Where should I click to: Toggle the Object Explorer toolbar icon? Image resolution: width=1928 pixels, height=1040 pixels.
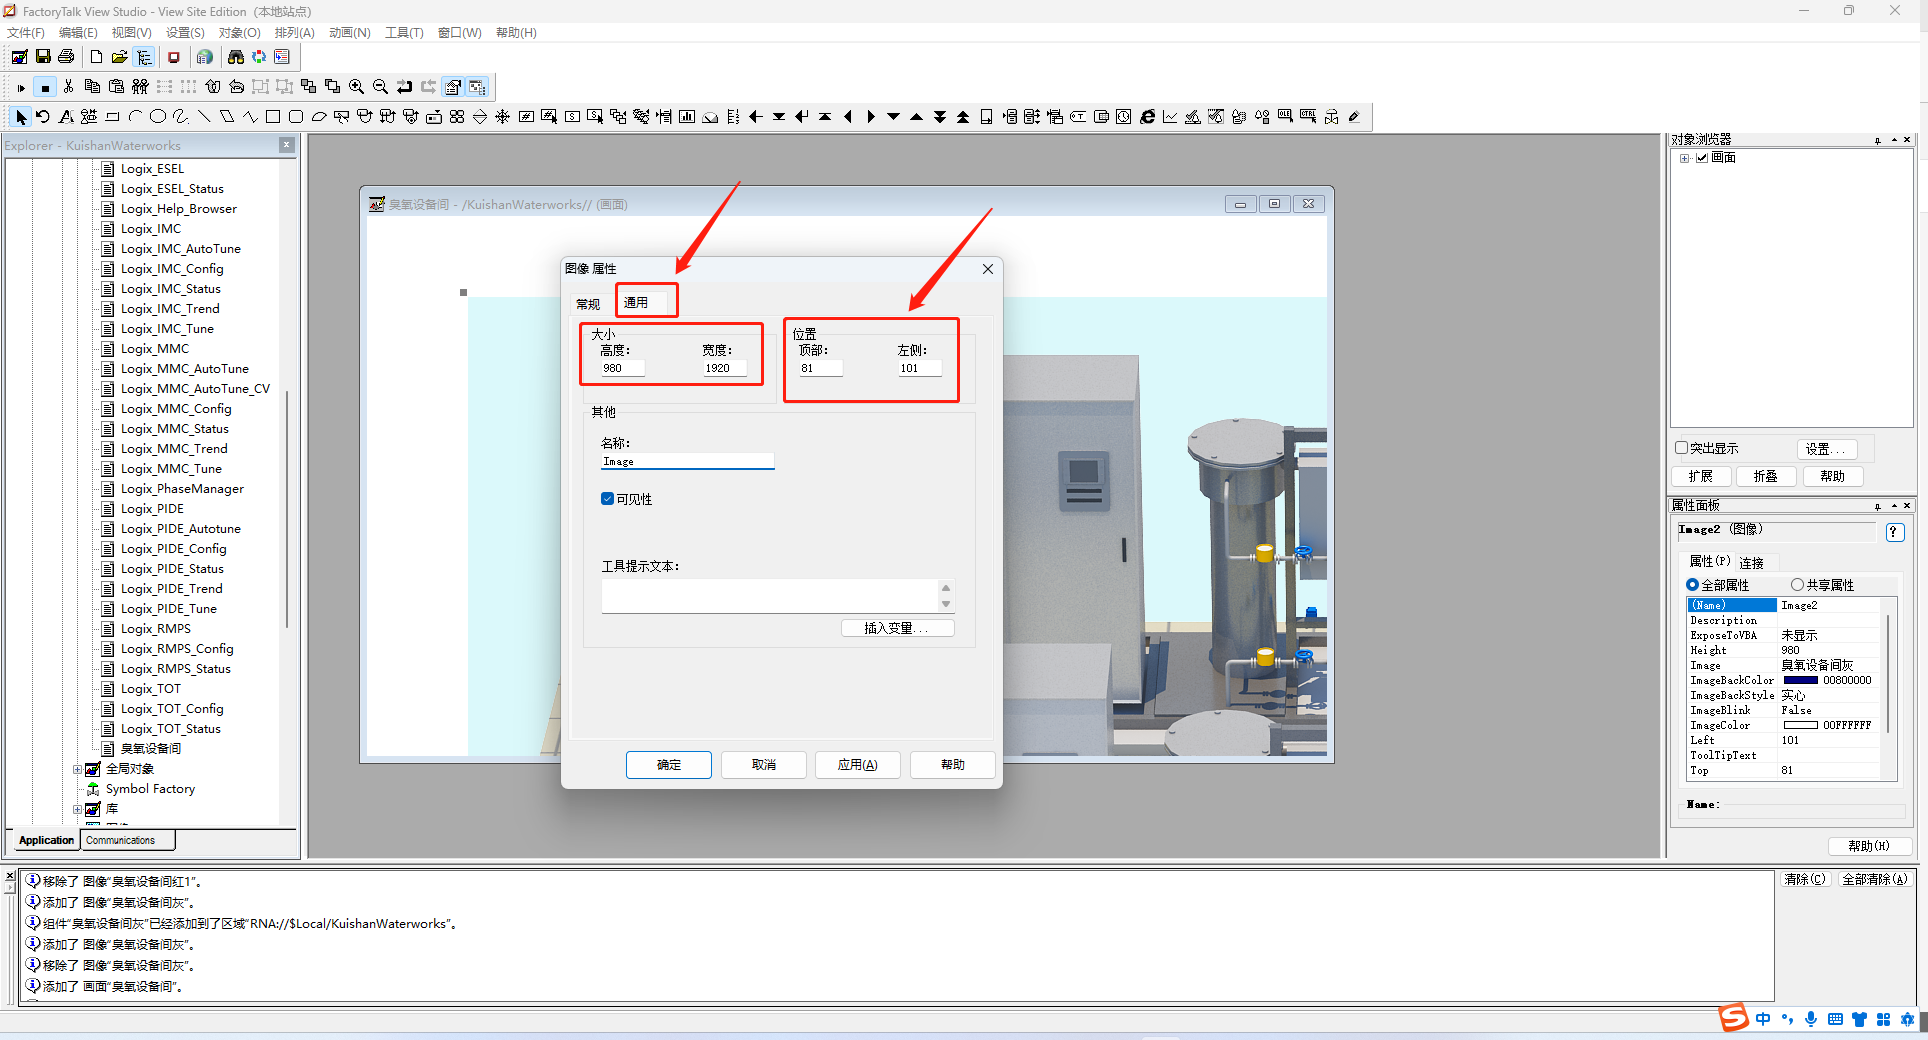477,87
